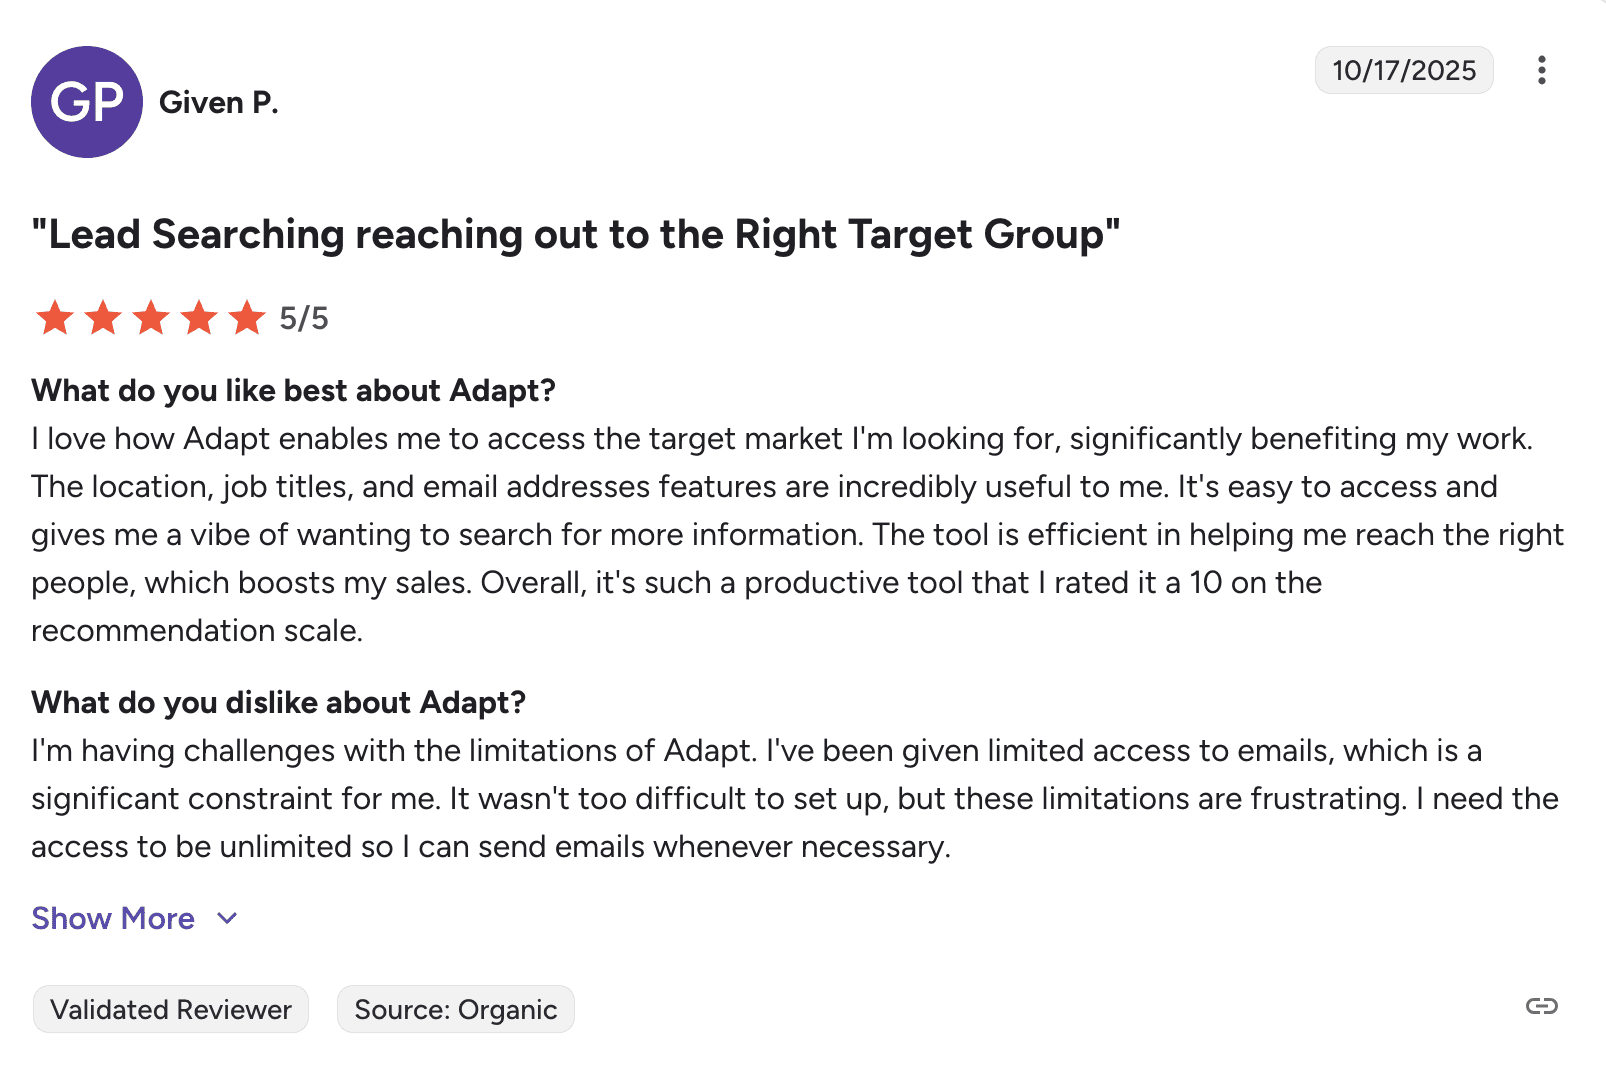Click the copy review link icon
This screenshot has width=1606, height=1076.
(1541, 1006)
